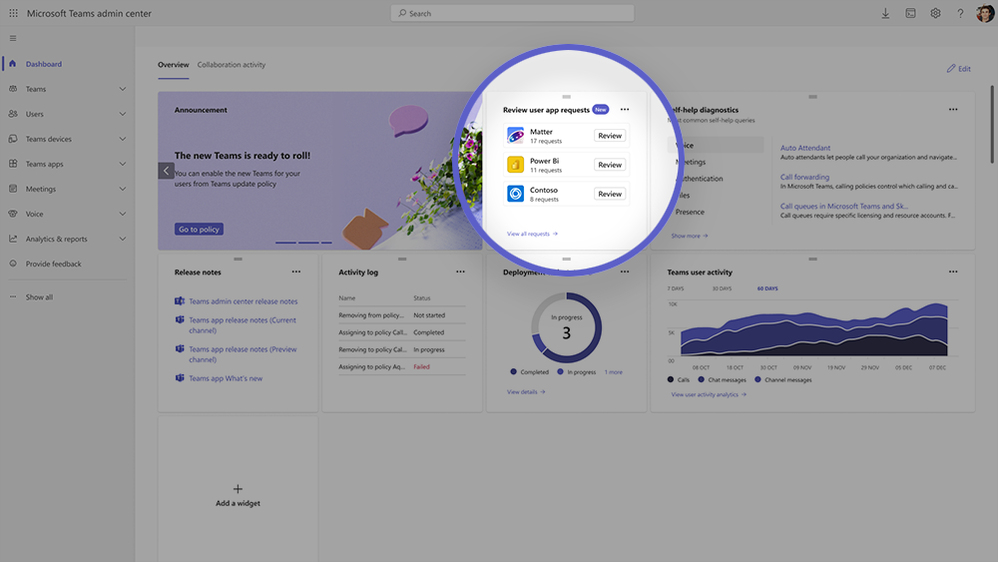Click the Analytics & reports sidebar icon
The image size is (998, 562).
coord(13,239)
